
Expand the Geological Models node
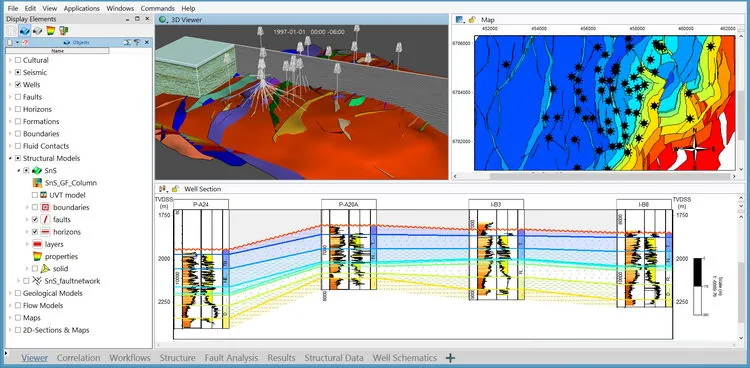[10, 293]
